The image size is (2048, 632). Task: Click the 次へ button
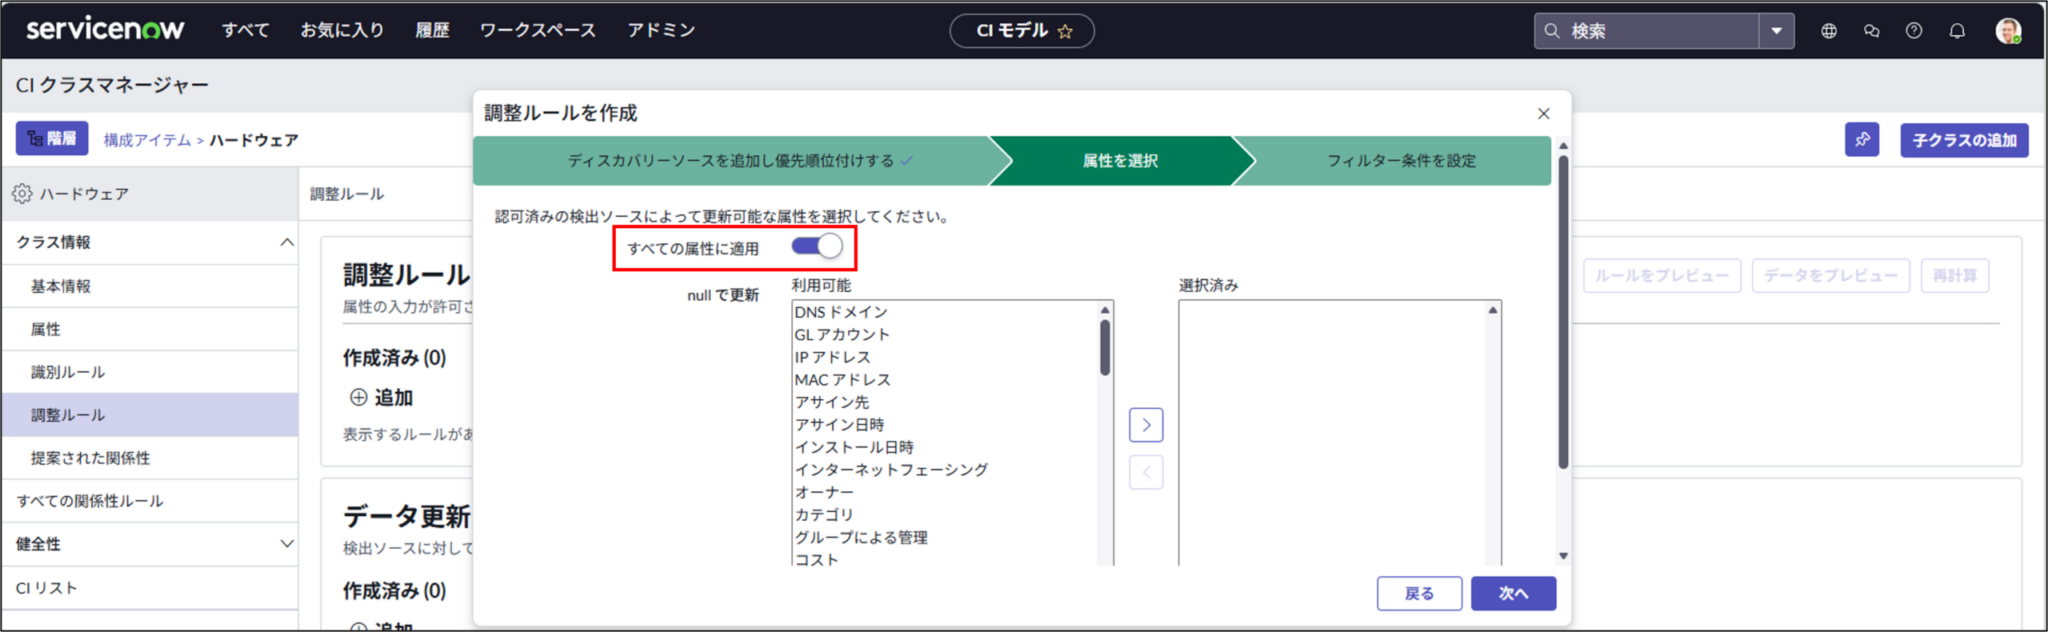coord(1513,594)
